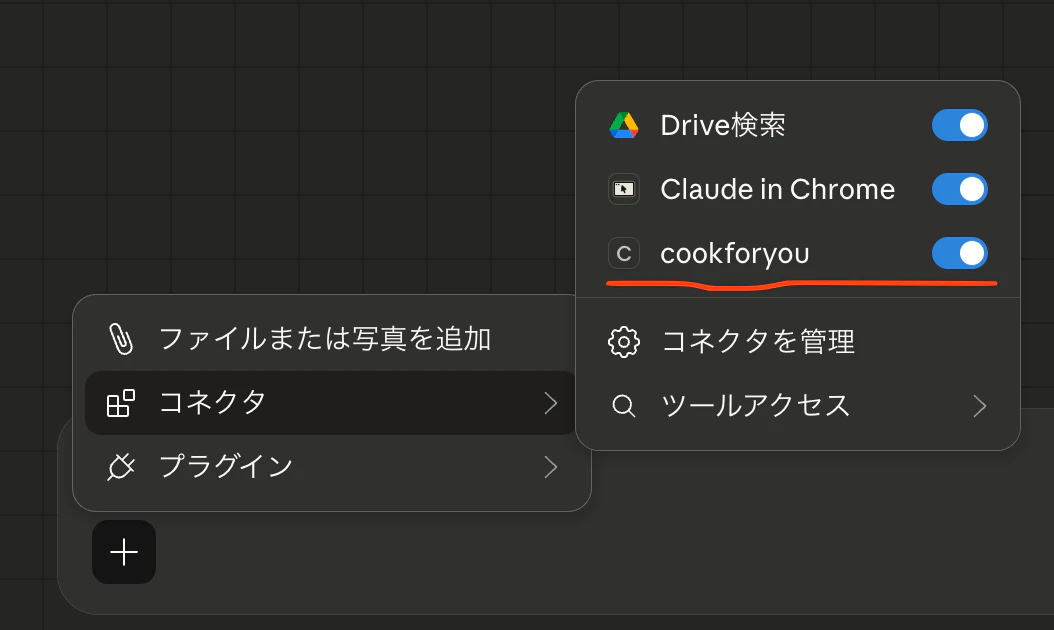Click the Claude in Chrome browser icon
1054x630 pixels.
(624, 190)
